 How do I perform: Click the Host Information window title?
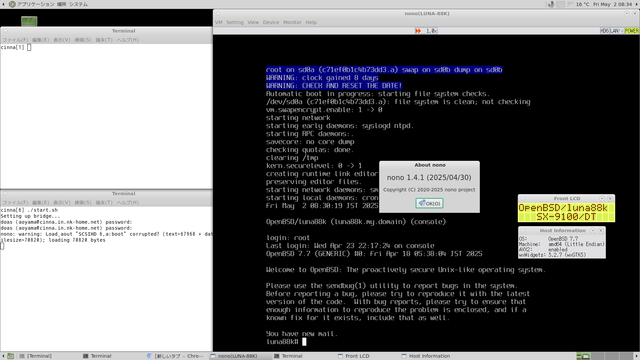coord(562,231)
